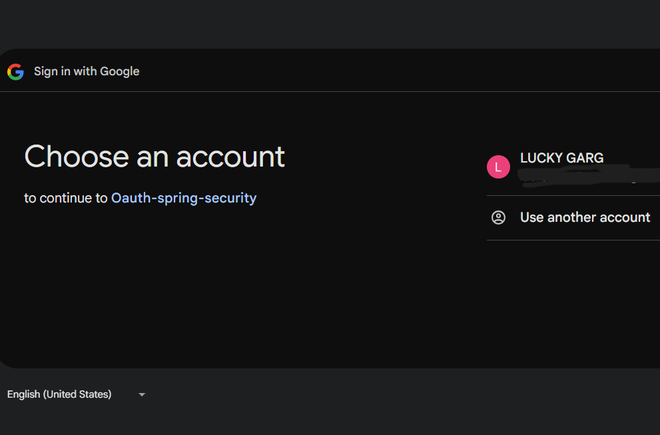Screen dimensions: 660x435
Task: Click the Choose an account heading
Action: click(x=154, y=157)
